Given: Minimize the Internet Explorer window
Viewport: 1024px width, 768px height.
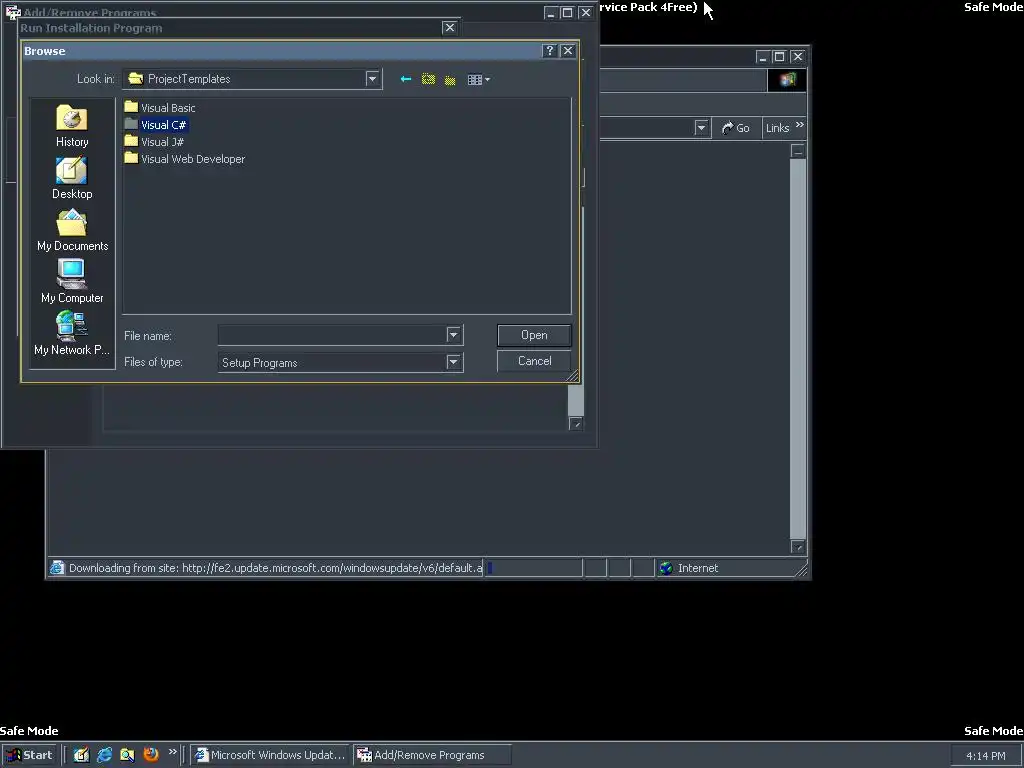Looking at the screenshot, I should tap(762, 57).
